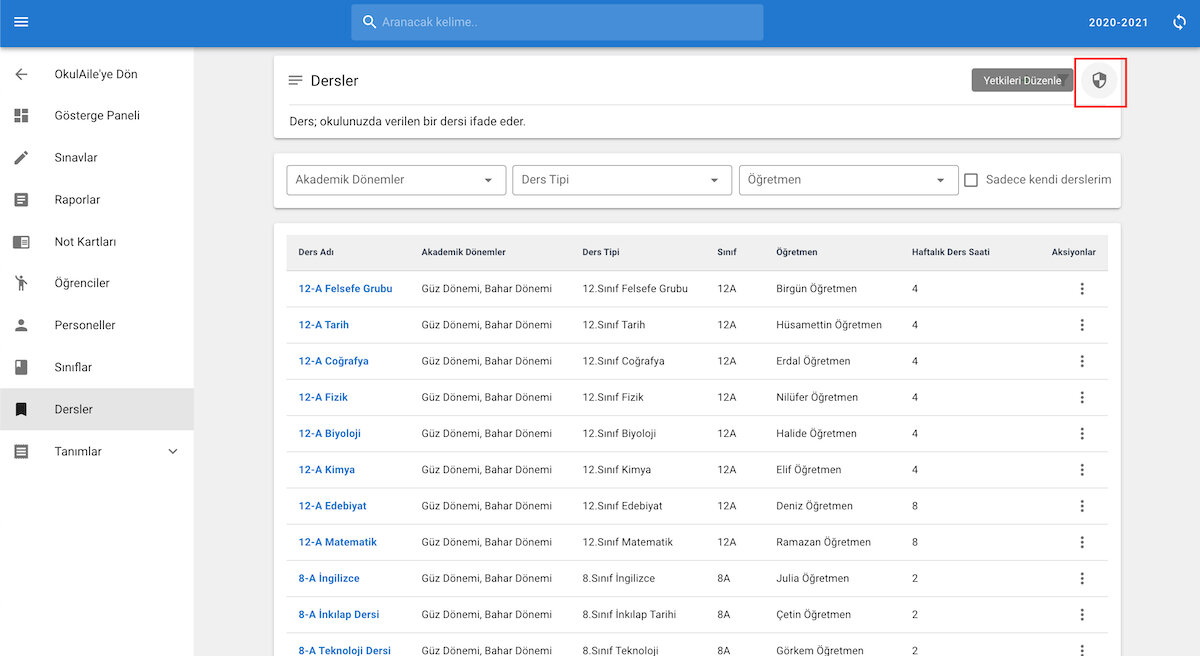Open actions menu for 12-A Biyoloji
This screenshot has width=1200, height=656.
coord(1081,434)
